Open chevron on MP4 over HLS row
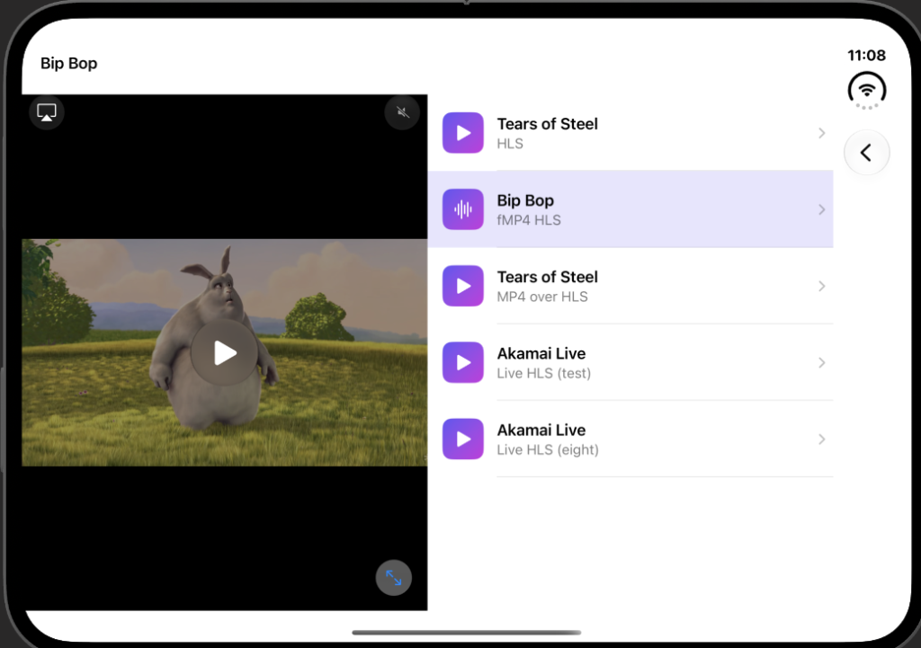Screen dimensions: 921x648 pos(822,286)
